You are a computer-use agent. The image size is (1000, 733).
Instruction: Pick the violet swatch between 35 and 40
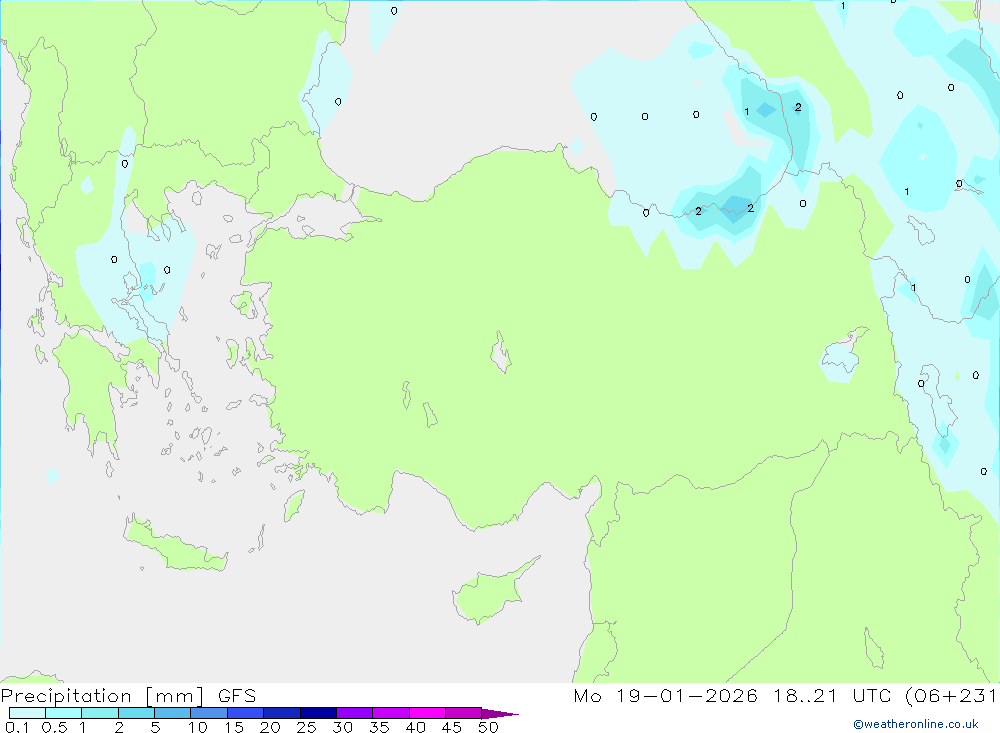click(391, 713)
